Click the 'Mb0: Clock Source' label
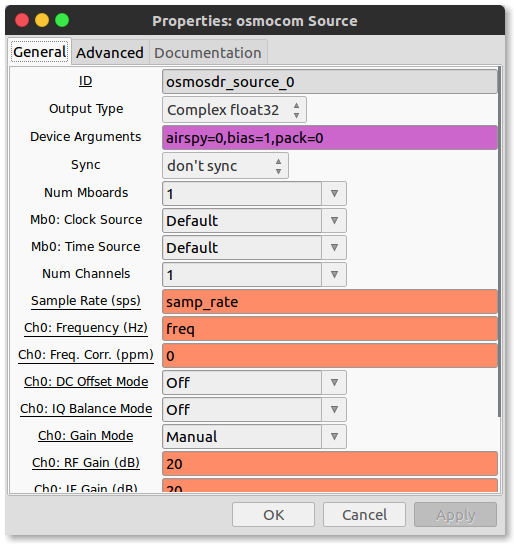514x544 pixels. click(x=86, y=220)
